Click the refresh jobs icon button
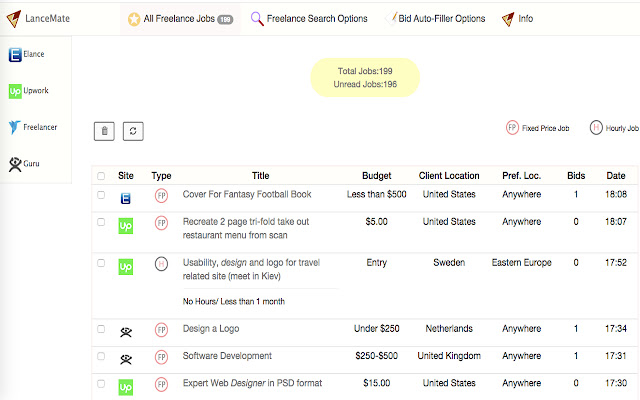The width and height of the screenshot is (640, 400). click(x=133, y=131)
